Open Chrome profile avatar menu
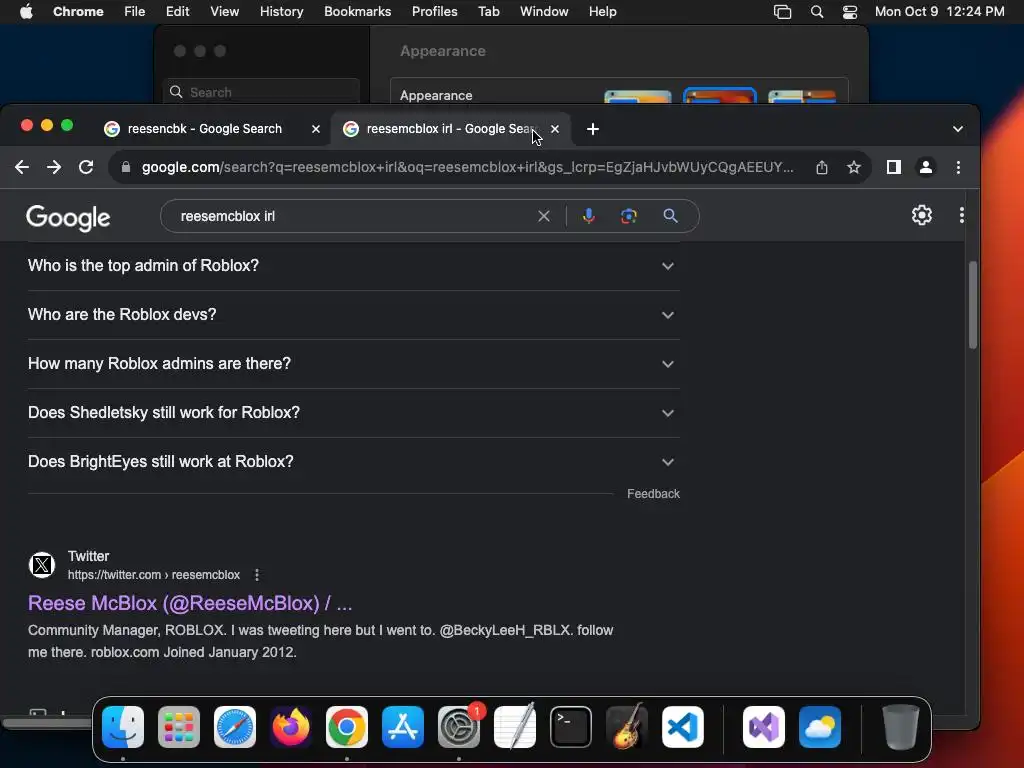The image size is (1024, 768). (925, 167)
